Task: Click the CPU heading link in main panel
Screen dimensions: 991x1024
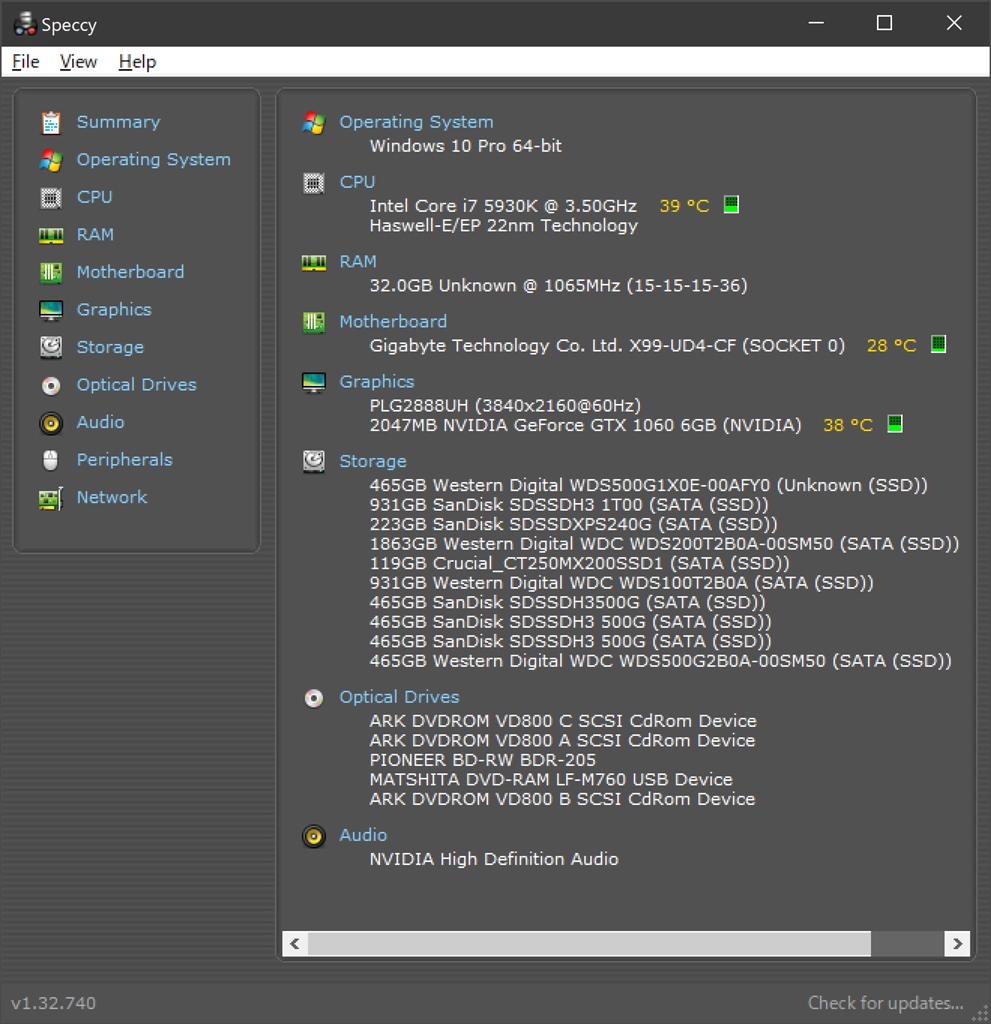Action: click(357, 182)
